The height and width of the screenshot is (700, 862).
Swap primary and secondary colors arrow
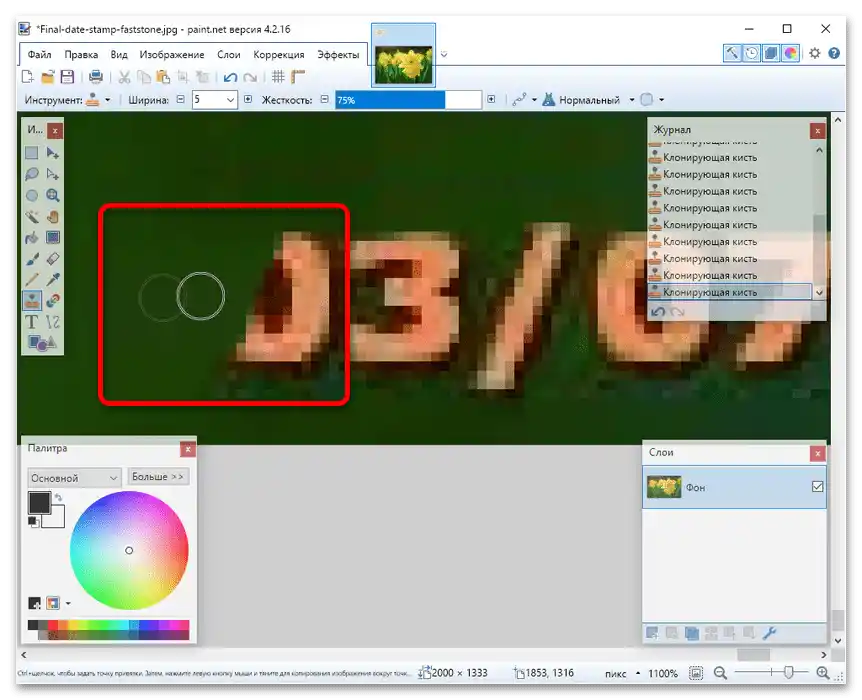click(x=58, y=498)
